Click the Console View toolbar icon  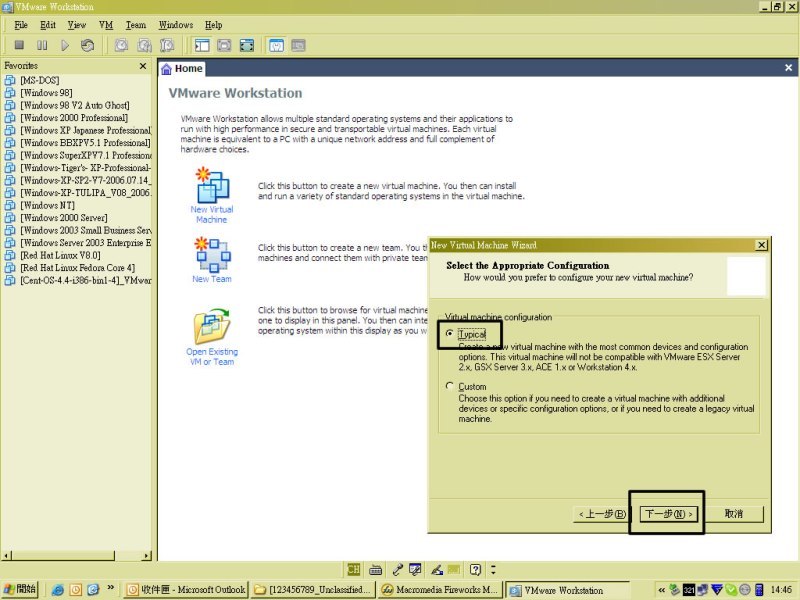coord(298,45)
